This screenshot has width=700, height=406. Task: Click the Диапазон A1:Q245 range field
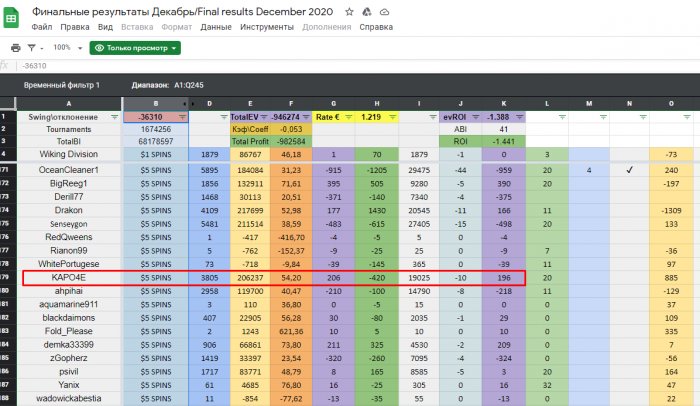[167, 85]
